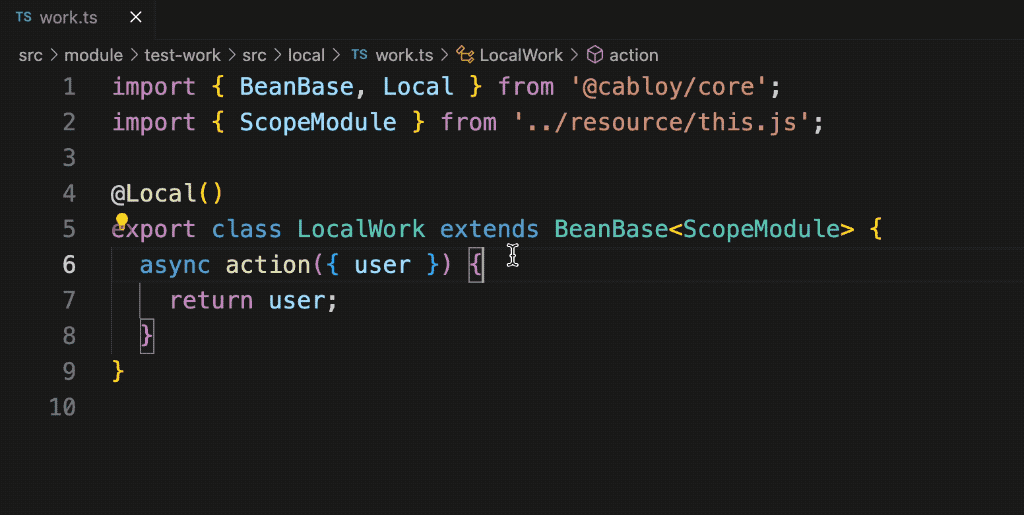1024x515 pixels.
Task: Click the method cube icon before action
Action: 594,55
